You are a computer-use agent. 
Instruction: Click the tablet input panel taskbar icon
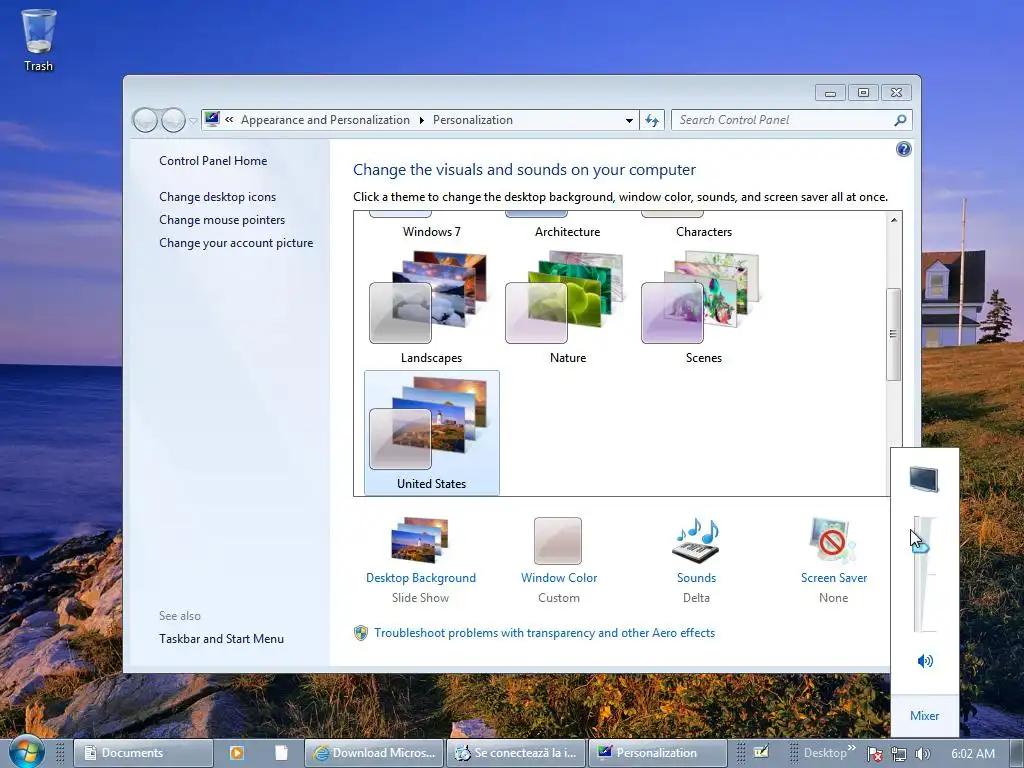(x=761, y=752)
